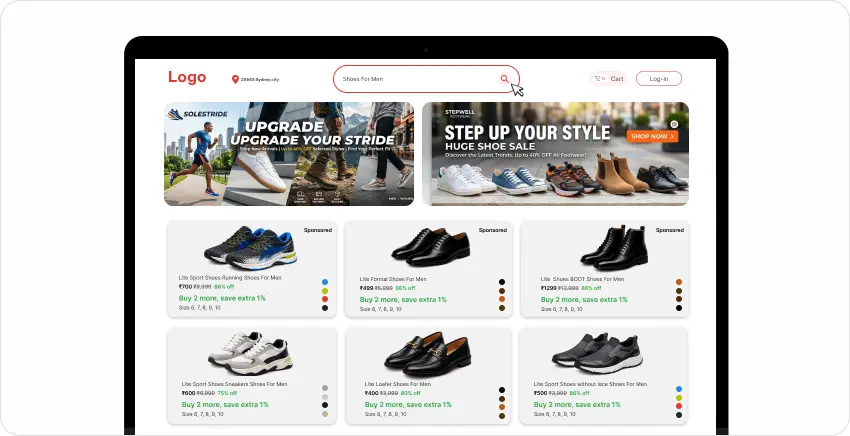Pick black swatch on Running Shoes card
Viewport: 850px width, 436px height.
coord(325,307)
